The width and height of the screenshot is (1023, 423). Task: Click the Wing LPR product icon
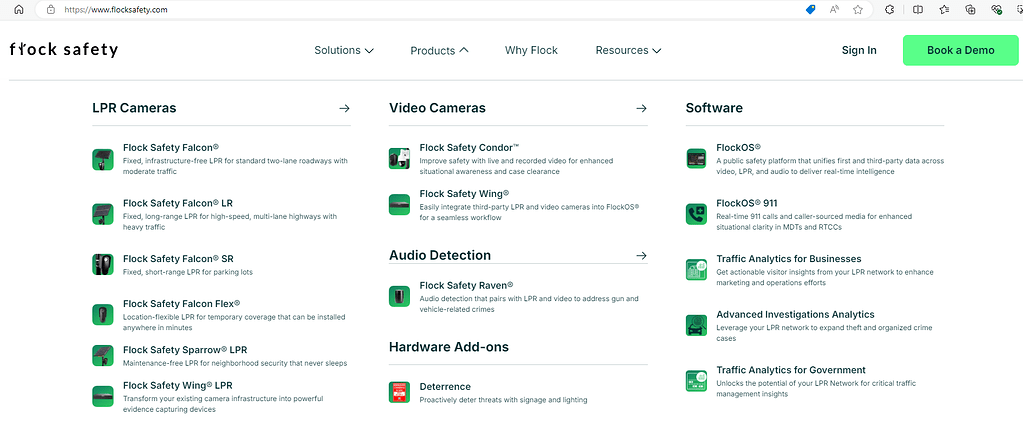click(x=103, y=396)
